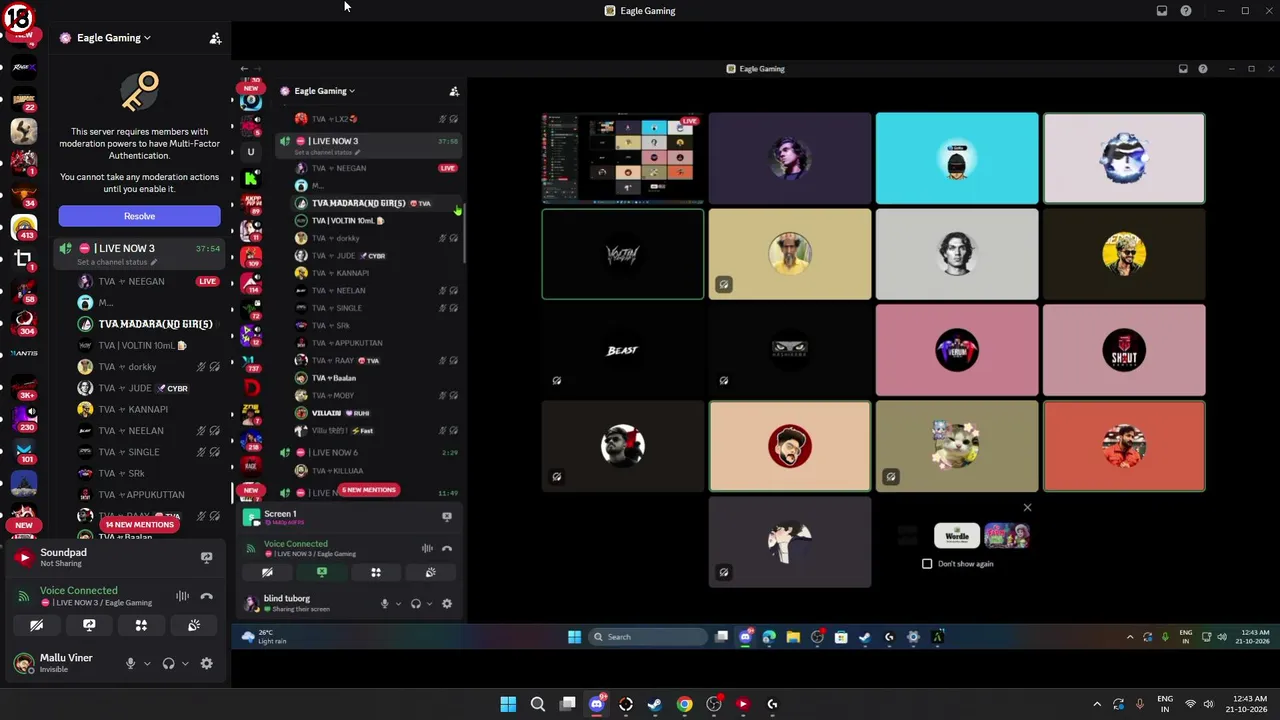The width and height of the screenshot is (1280, 720).
Task: Close the Wordle activities popup
Action: (x=1027, y=507)
